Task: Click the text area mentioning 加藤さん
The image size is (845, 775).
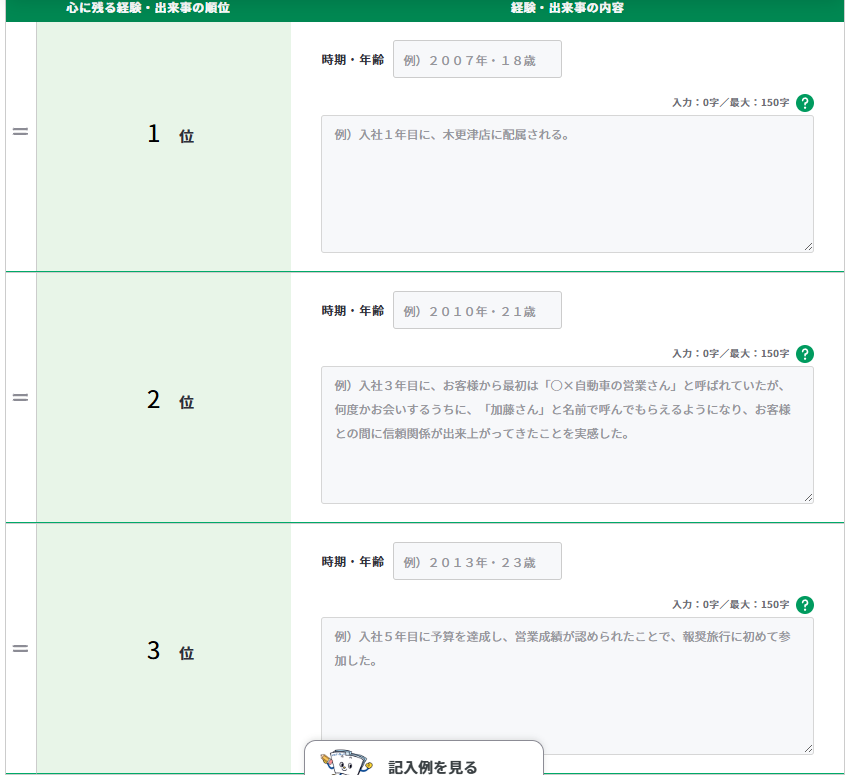Action: click(566, 436)
